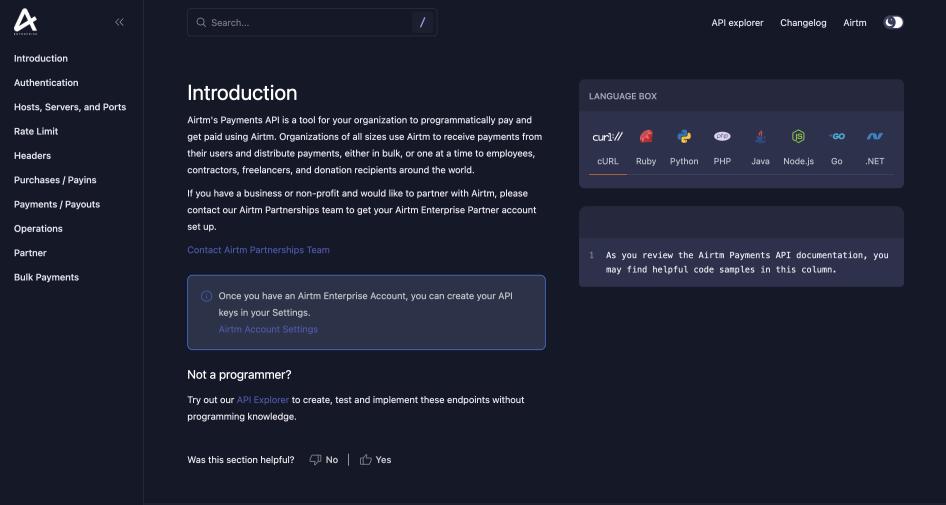Click the Airtm Enterprise logo
946x505 pixels.
point(25,22)
